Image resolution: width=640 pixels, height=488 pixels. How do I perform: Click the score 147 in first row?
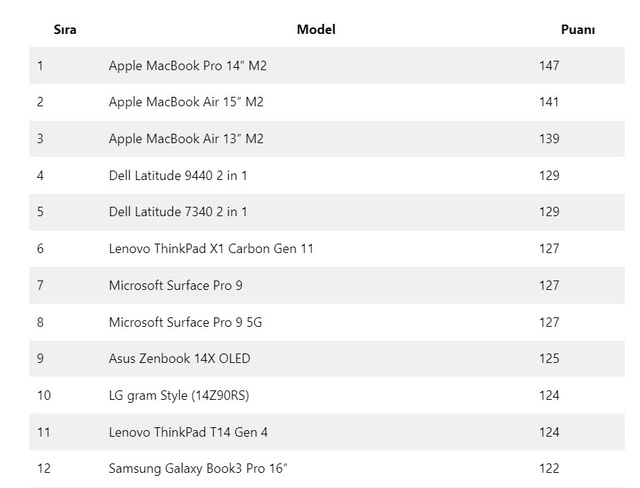pyautogui.click(x=549, y=66)
